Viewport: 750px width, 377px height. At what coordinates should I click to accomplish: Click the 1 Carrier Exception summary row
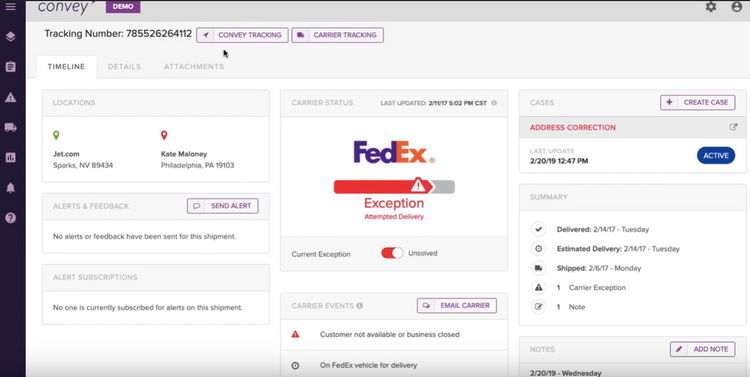click(591, 288)
